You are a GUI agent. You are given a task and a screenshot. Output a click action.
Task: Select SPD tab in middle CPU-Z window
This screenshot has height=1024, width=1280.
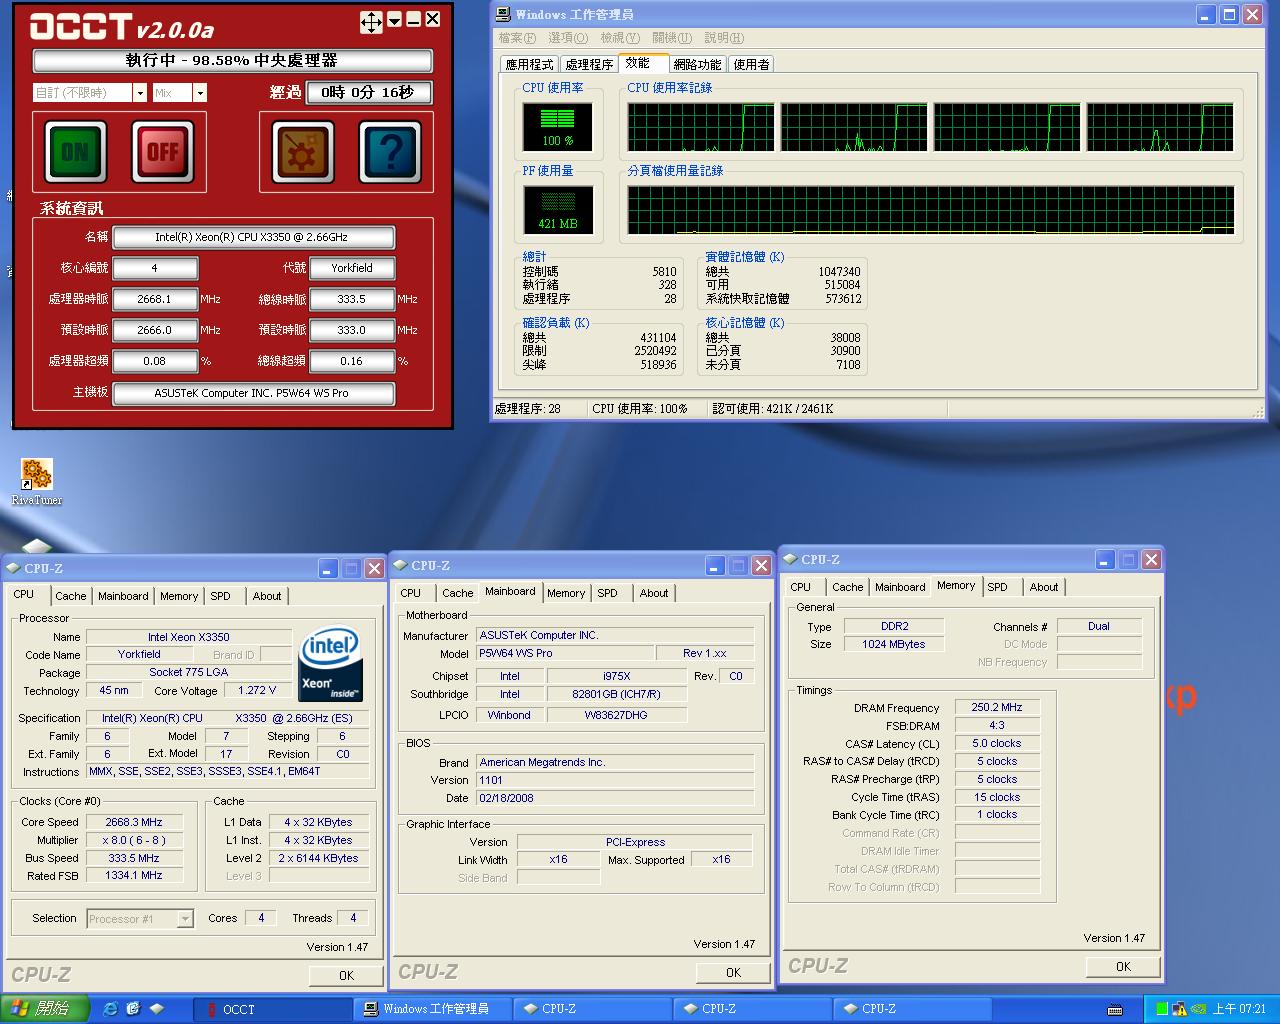click(608, 593)
